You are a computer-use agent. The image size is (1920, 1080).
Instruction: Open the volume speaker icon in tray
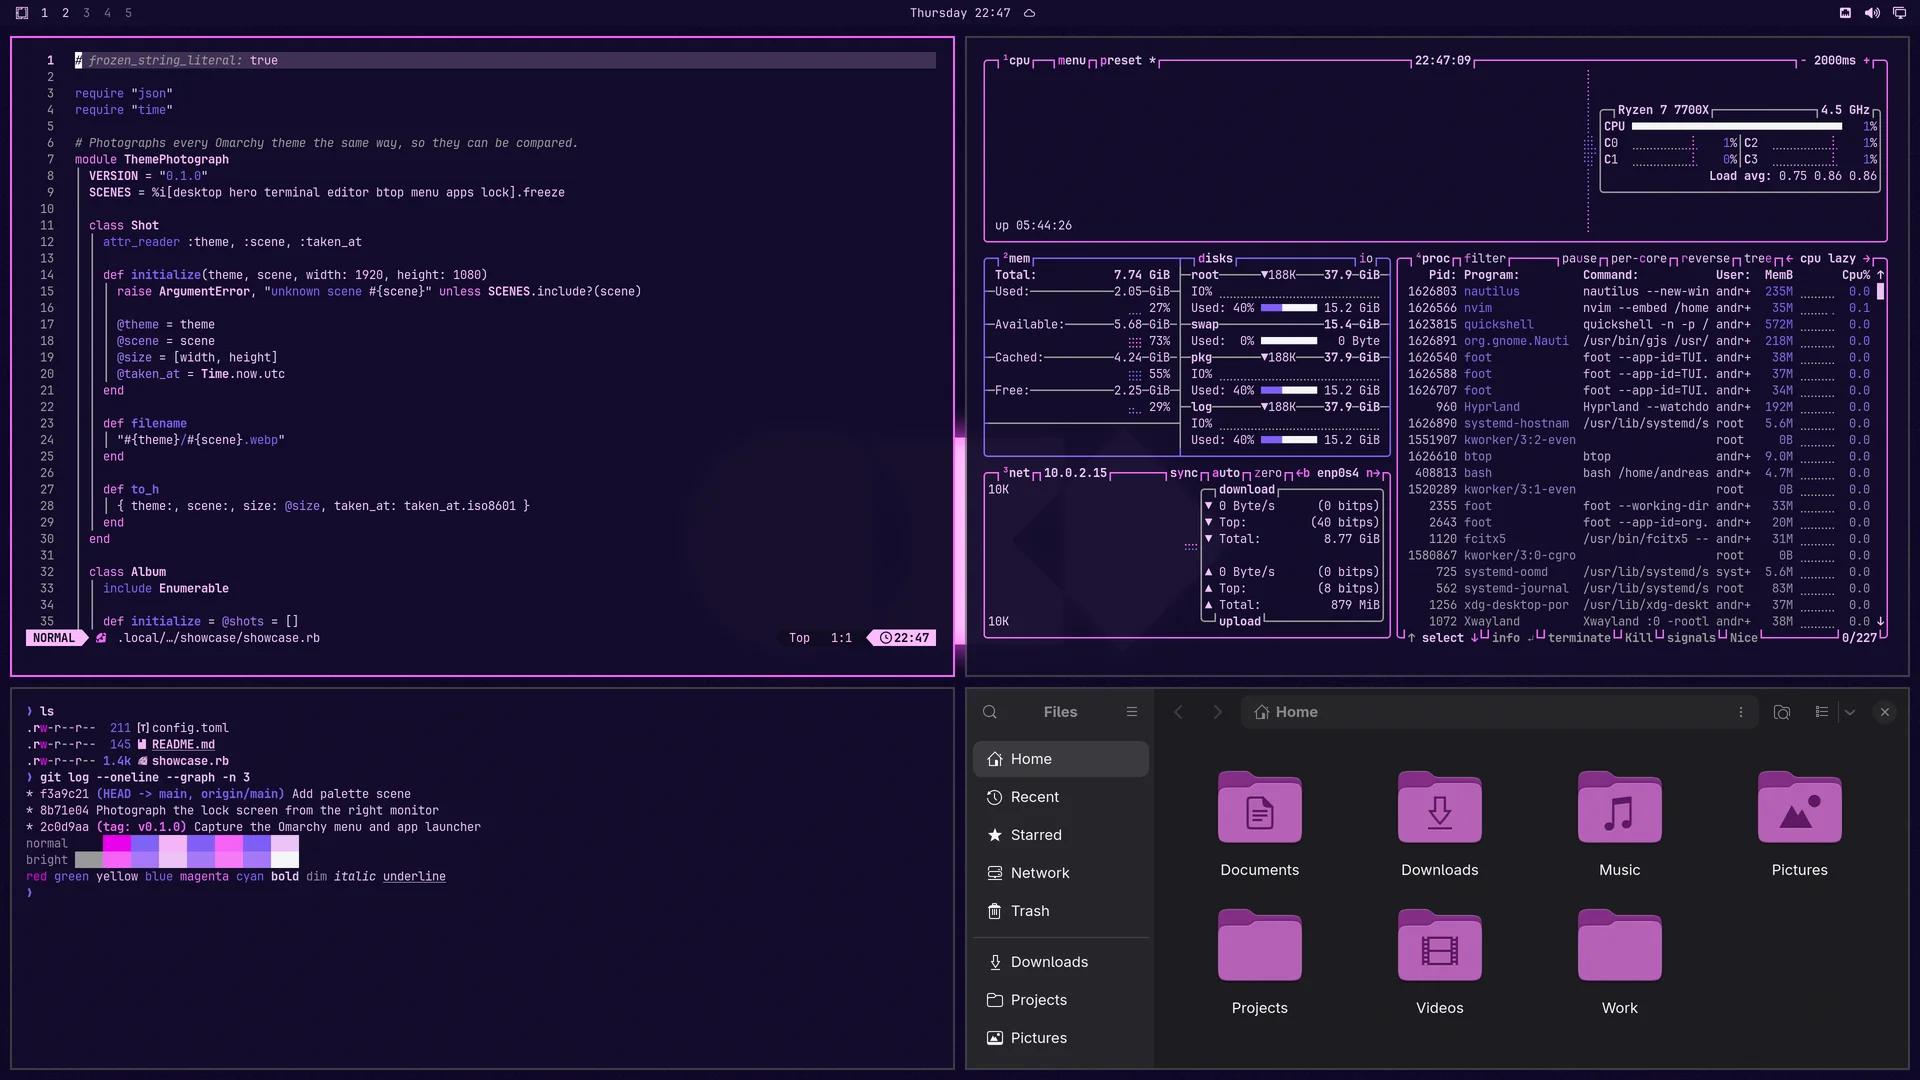[1872, 13]
